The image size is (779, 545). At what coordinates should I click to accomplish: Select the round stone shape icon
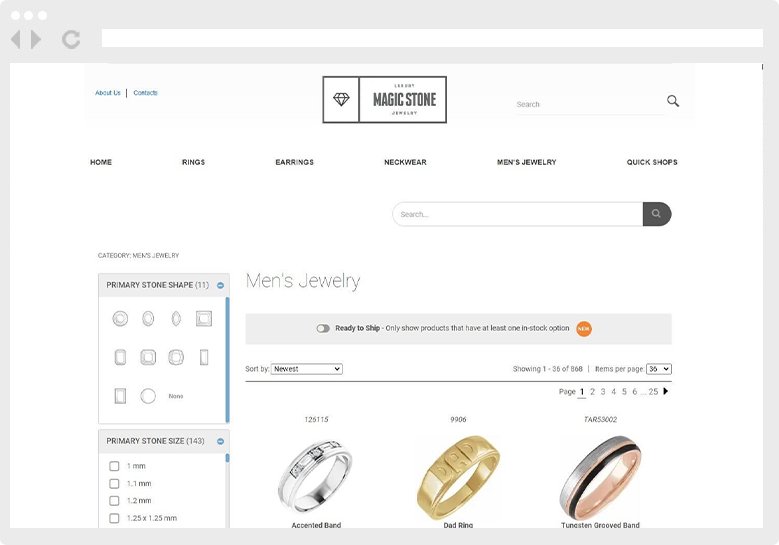pos(120,318)
